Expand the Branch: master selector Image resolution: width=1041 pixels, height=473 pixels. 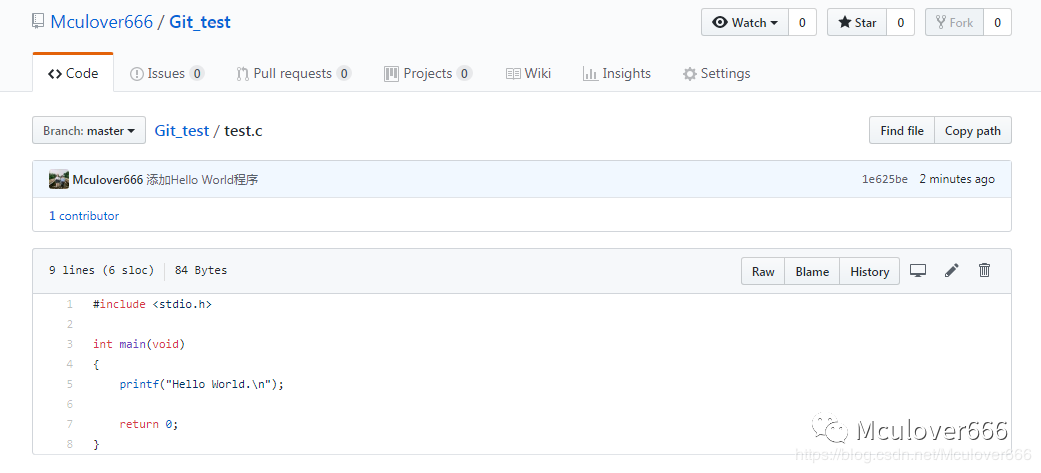(x=89, y=131)
